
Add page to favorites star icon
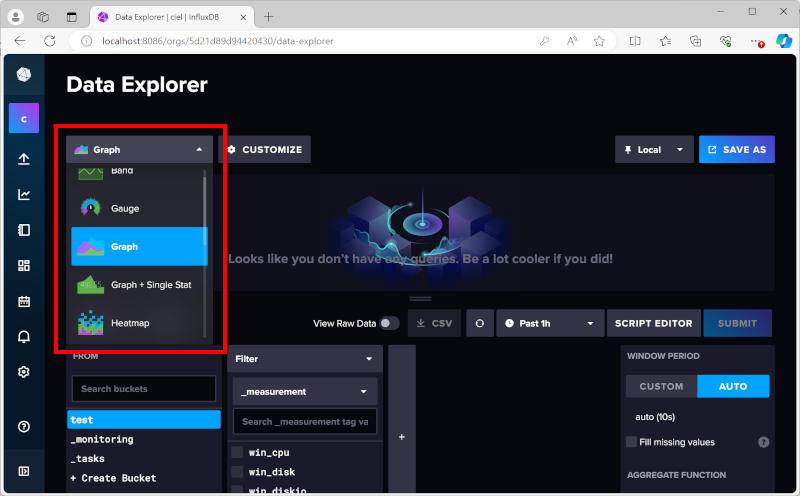point(599,41)
